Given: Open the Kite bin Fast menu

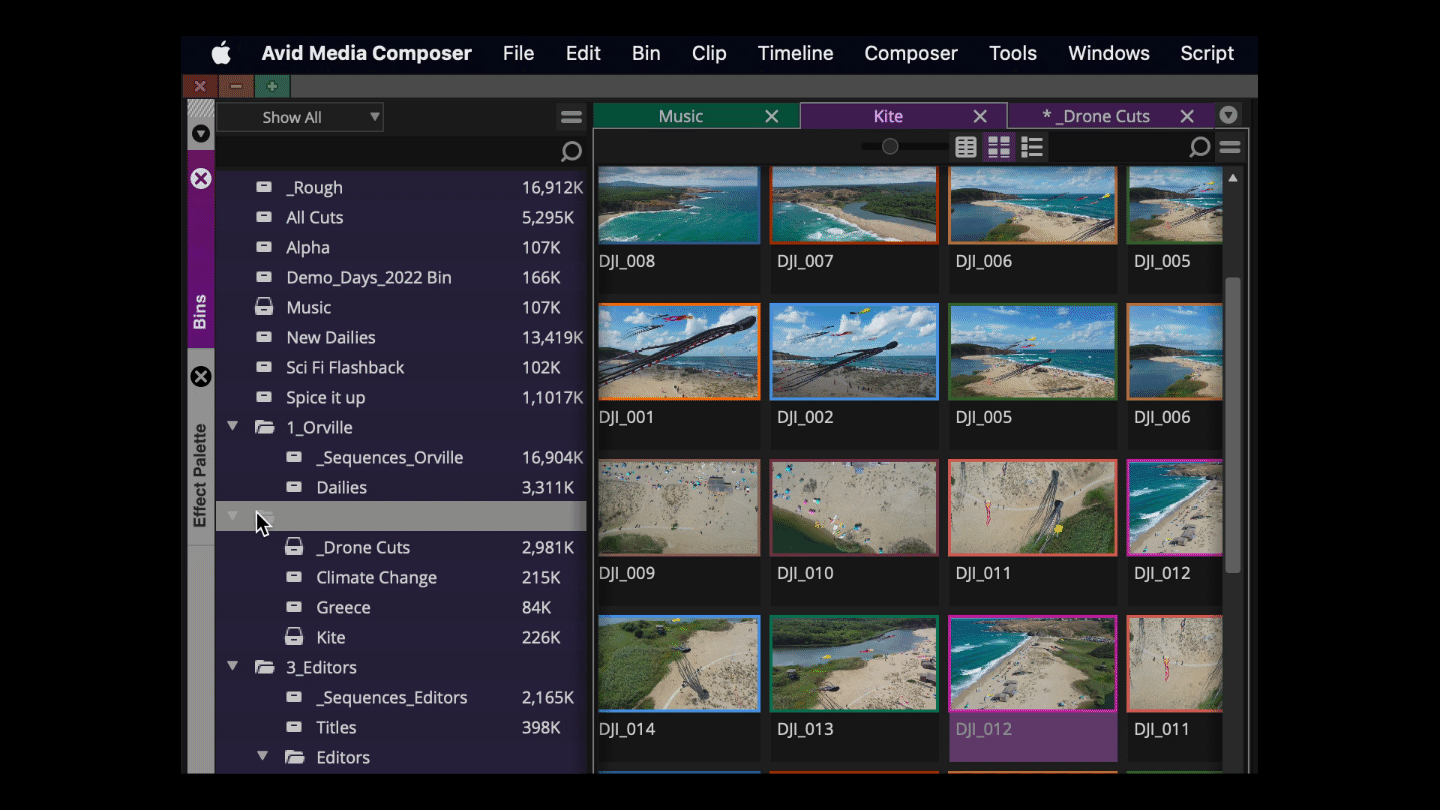Looking at the screenshot, I should pyautogui.click(x=1230, y=147).
